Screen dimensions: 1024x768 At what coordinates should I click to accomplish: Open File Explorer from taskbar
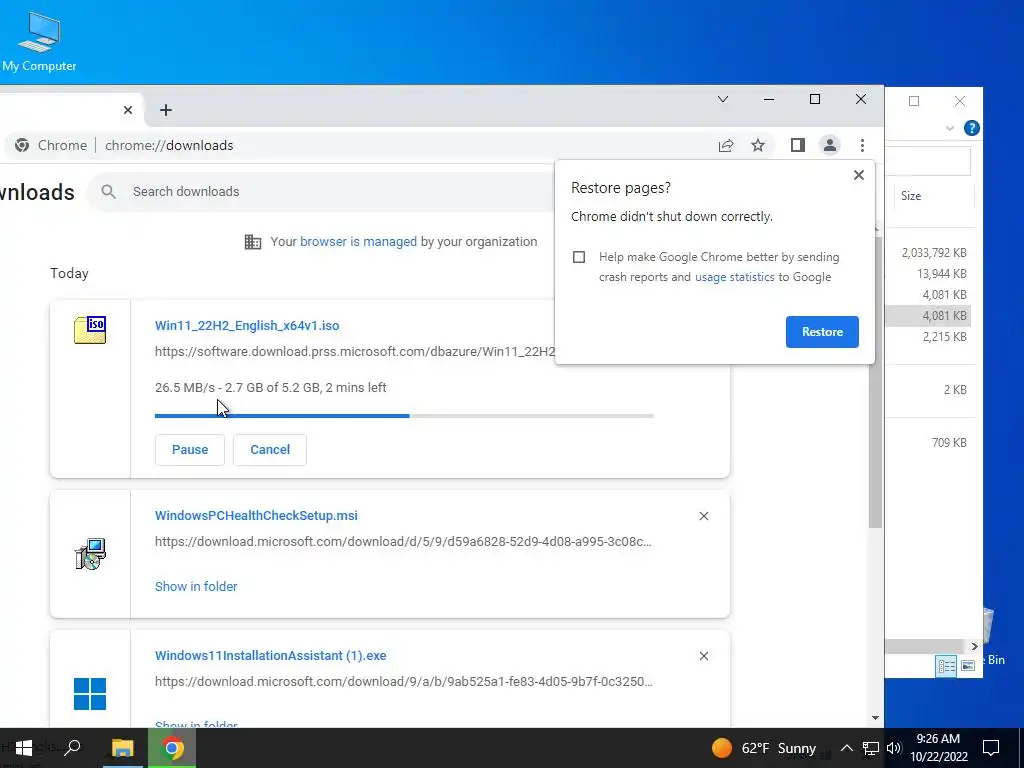[122, 748]
